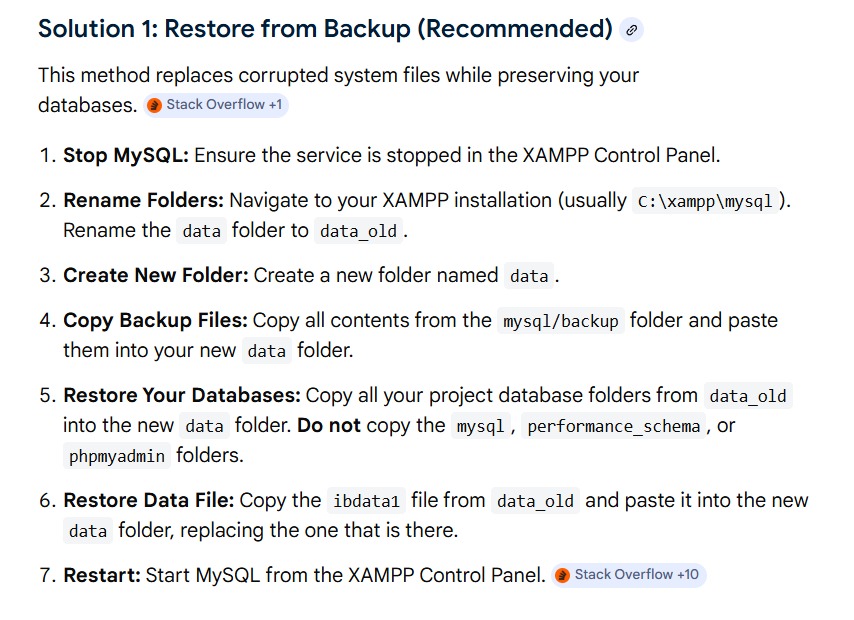Click the orange Stack Overflow logo after "databases."
The height and width of the screenshot is (620, 854).
click(155, 105)
